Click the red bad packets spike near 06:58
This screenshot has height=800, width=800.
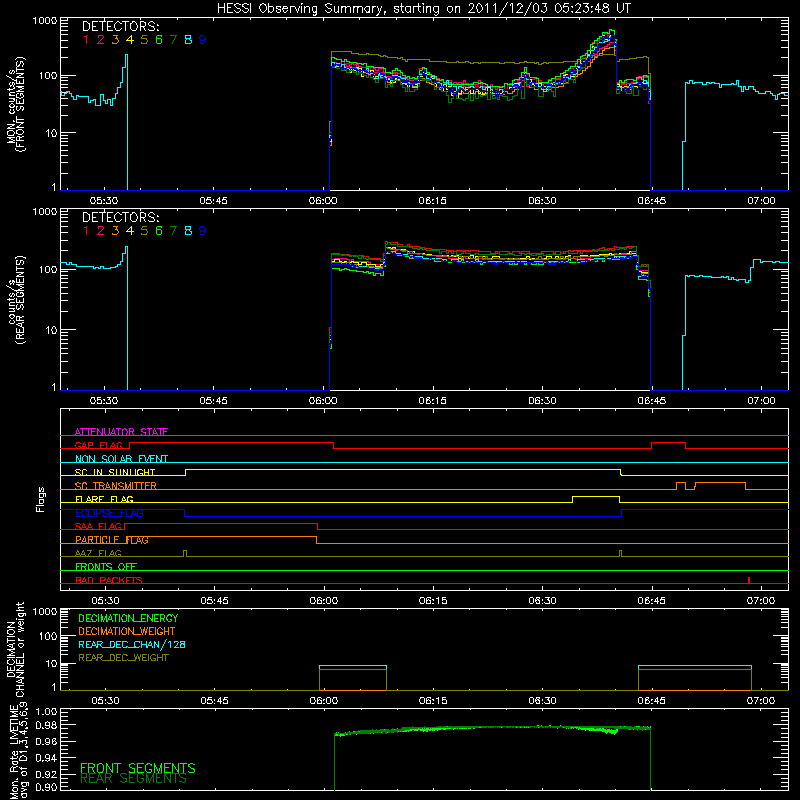coord(748,580)
